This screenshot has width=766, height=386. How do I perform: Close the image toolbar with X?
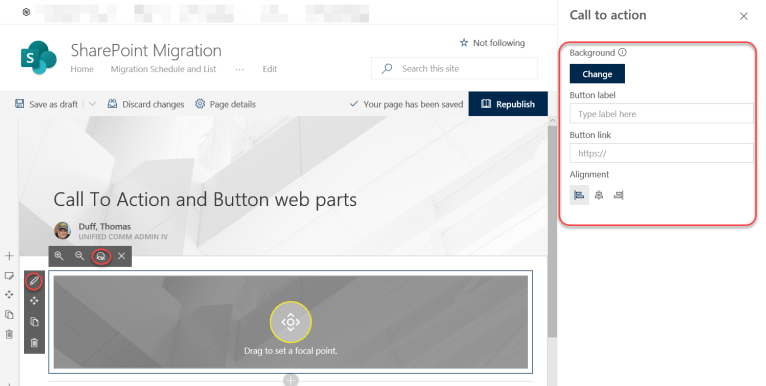(122, 256)
